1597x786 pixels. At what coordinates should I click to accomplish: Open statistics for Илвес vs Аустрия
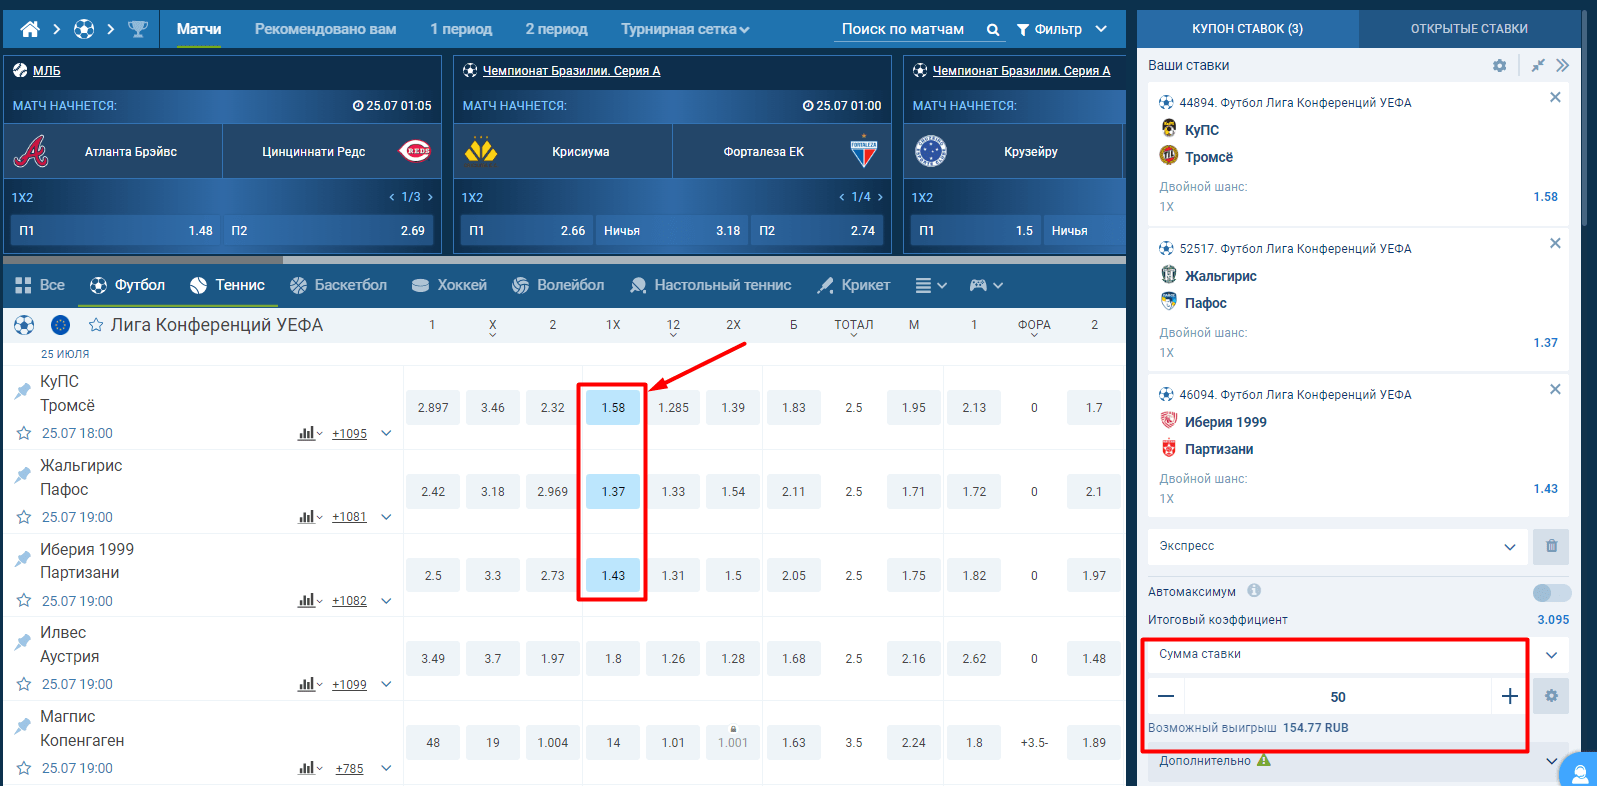(x=310, y=684)
